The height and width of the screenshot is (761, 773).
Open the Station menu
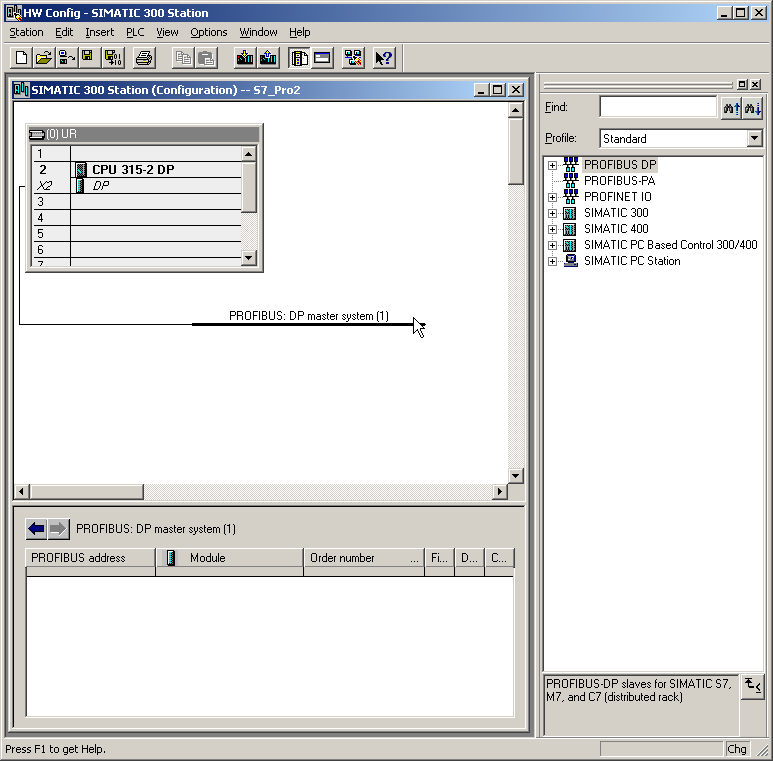pos(27,33)
